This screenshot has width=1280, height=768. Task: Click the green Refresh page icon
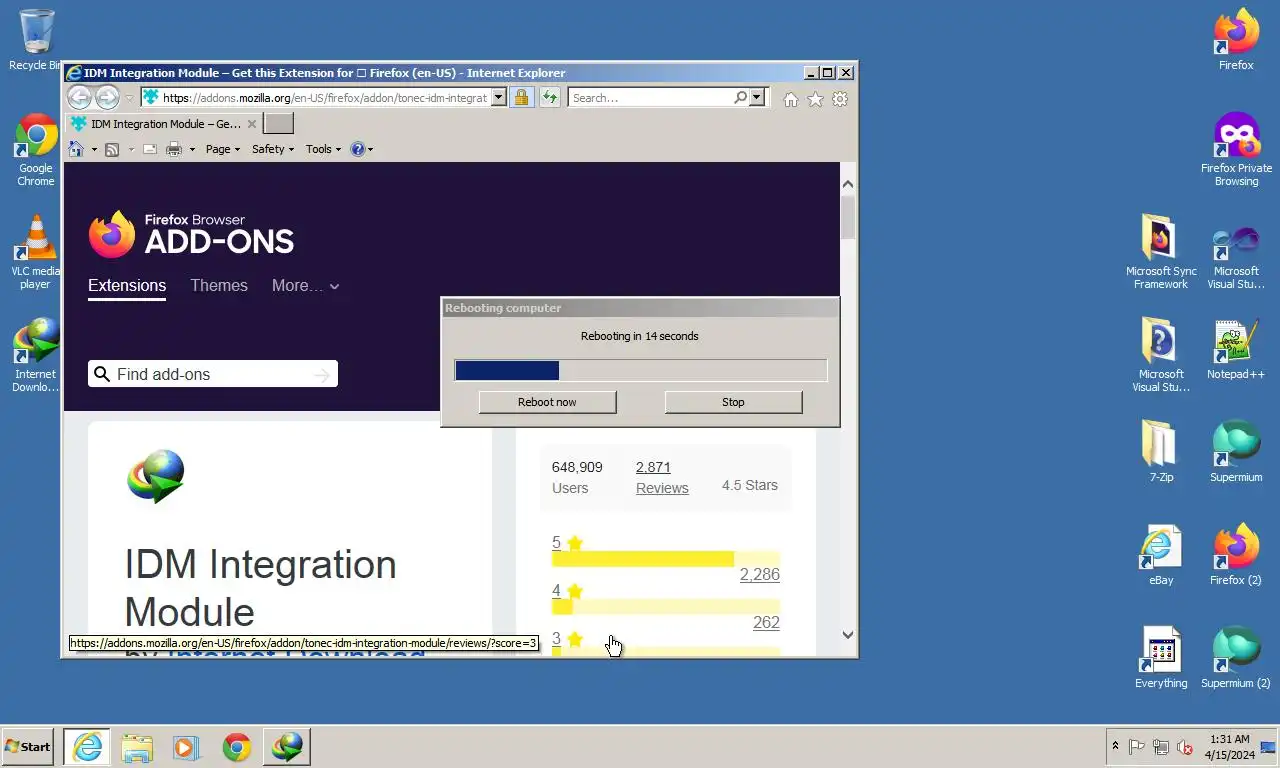[549, 97]
